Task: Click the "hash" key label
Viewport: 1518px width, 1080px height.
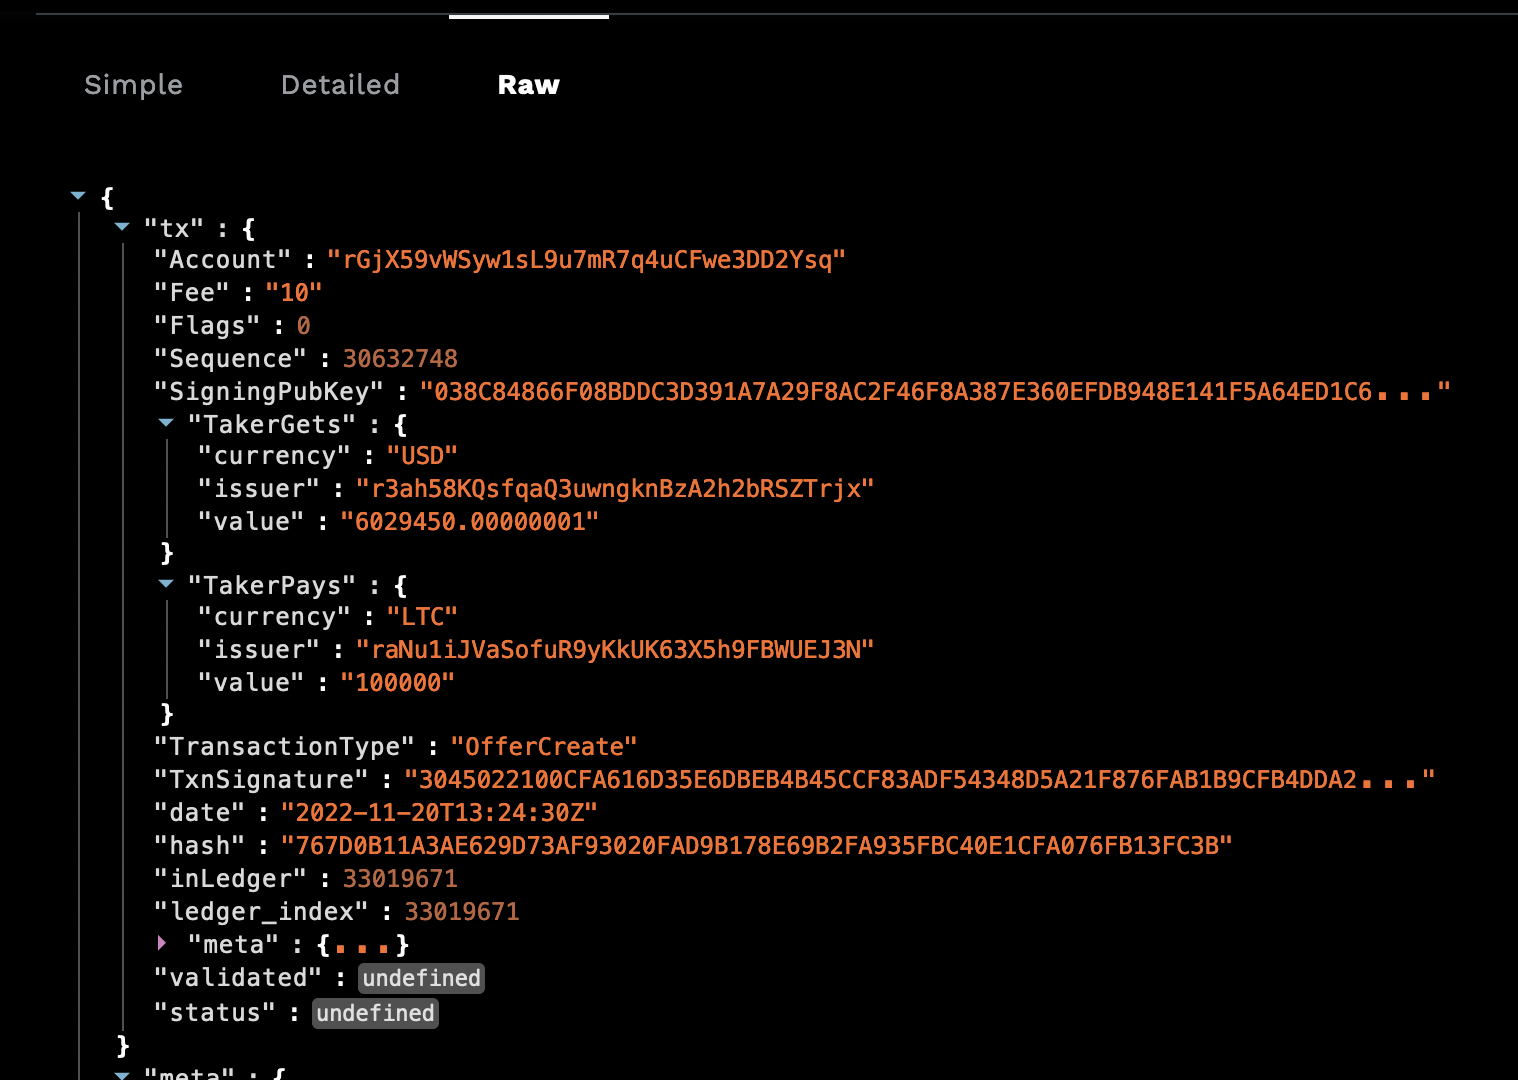Action: (199, 846)
